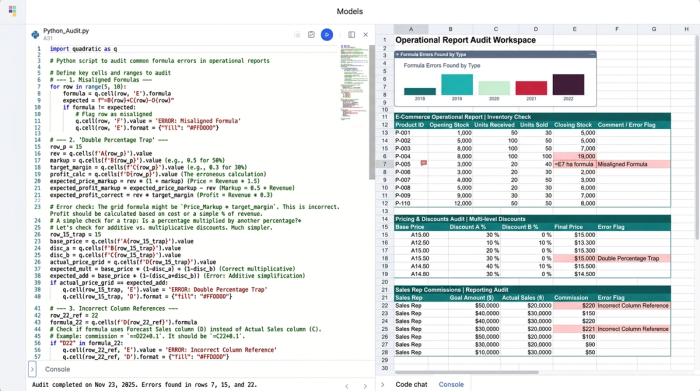Switch to the Code chat tab
This screenshot has width=700, height=391.
coord(411,384)
